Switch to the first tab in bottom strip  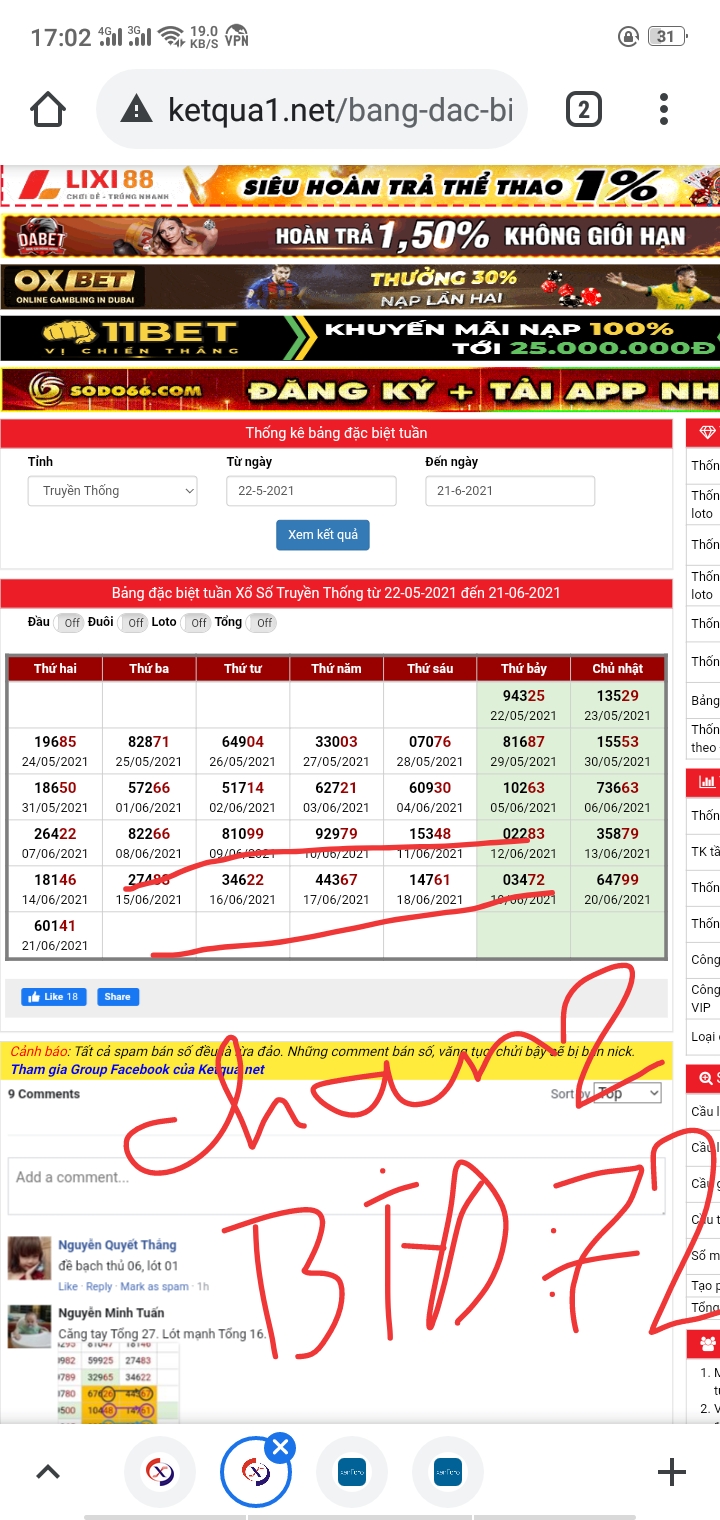coord(160,1472)
